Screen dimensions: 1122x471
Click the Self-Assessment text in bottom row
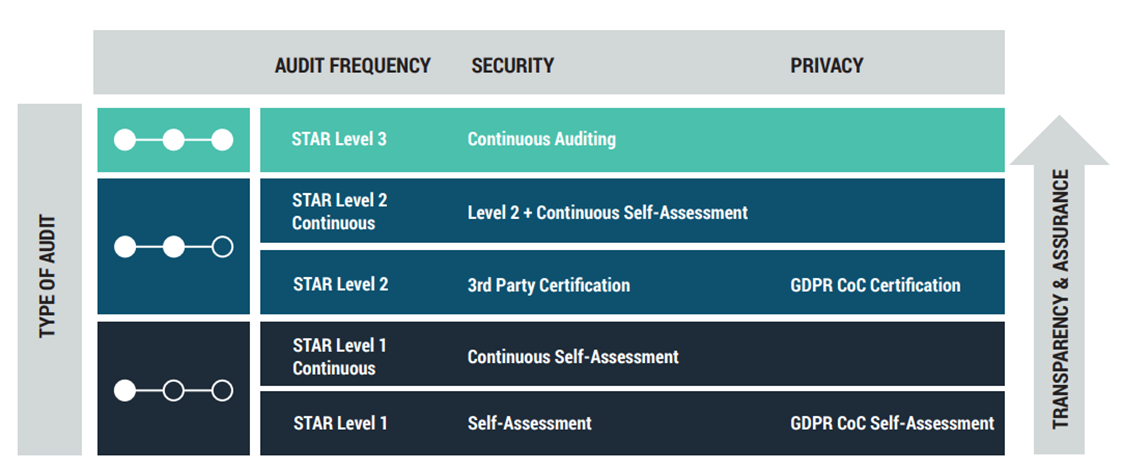coord(530,423)
